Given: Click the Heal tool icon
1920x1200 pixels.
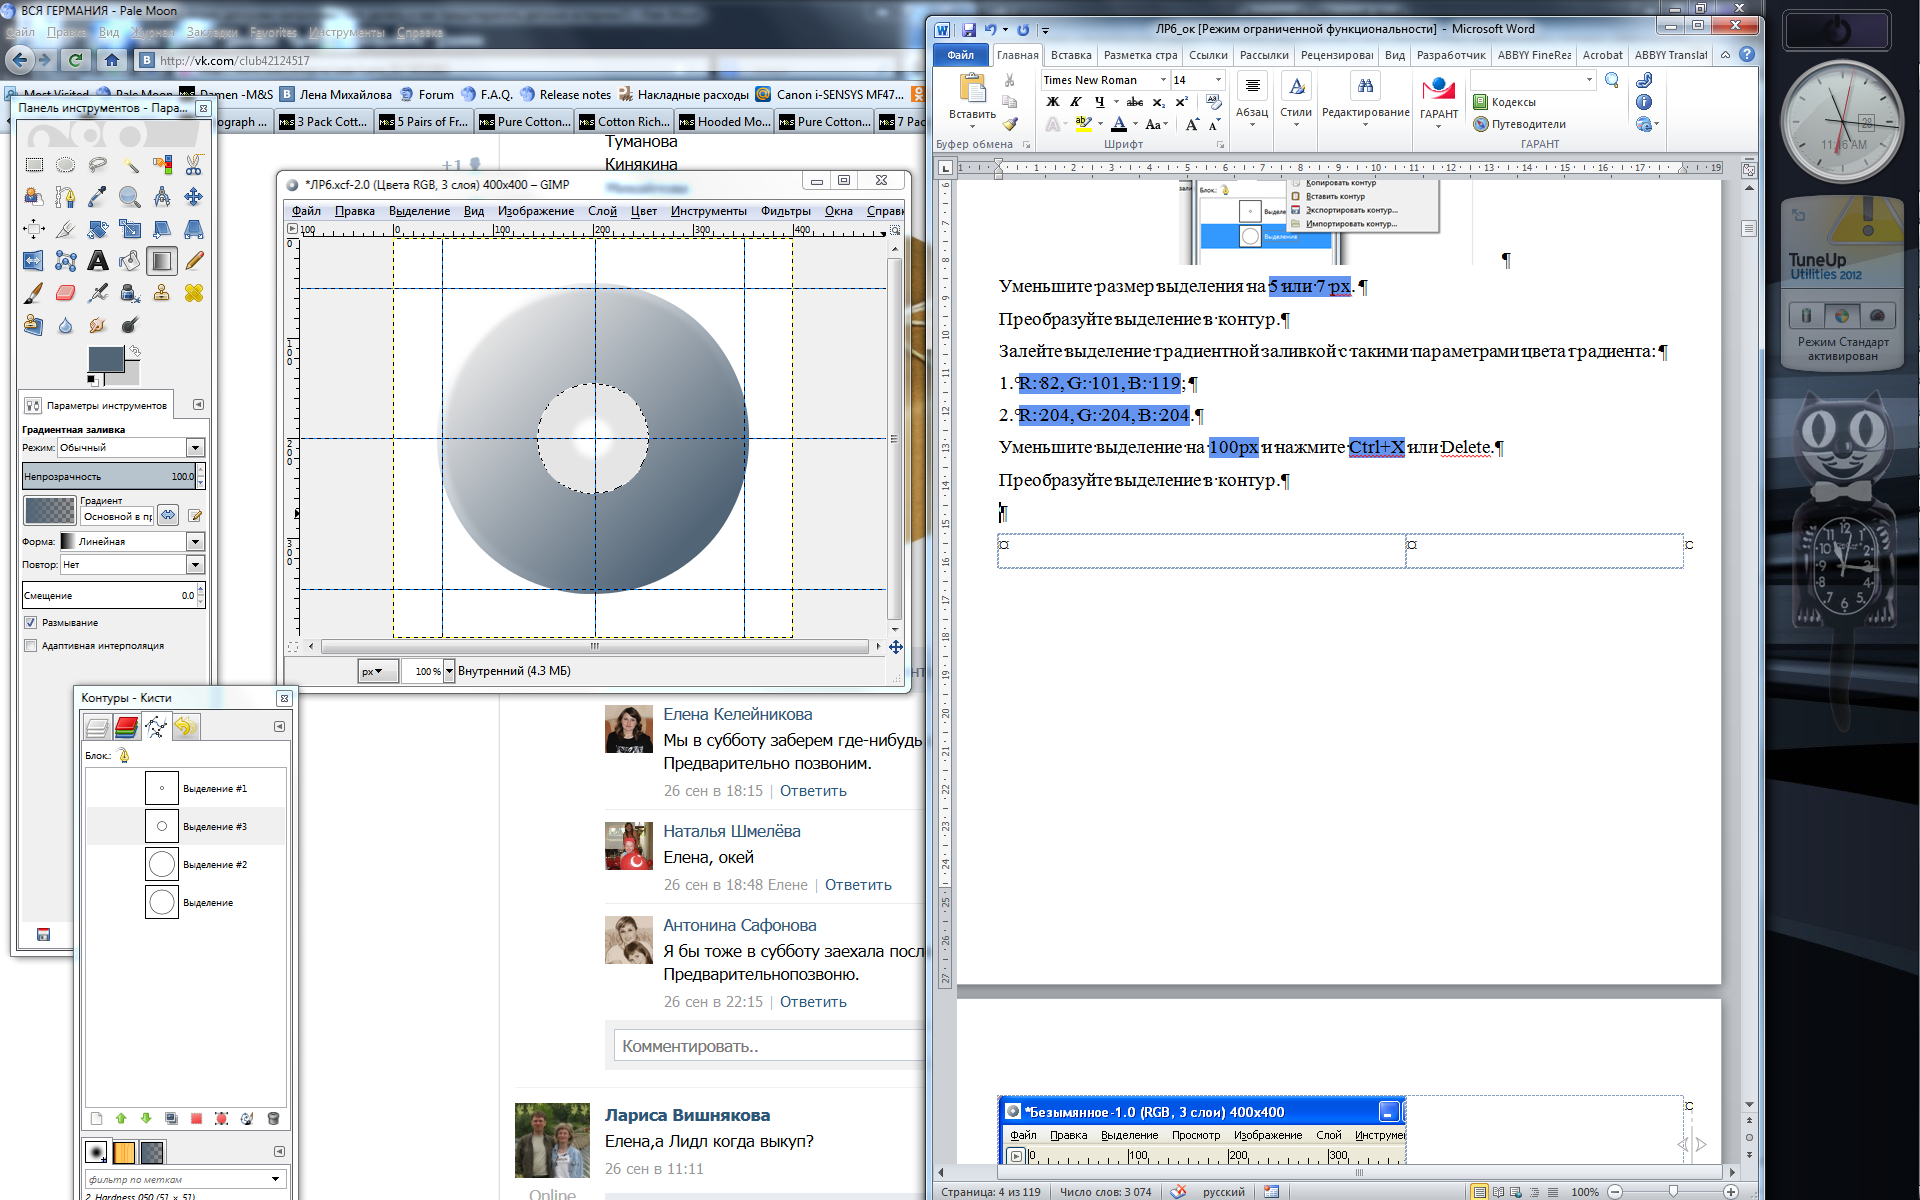Looking at the screenshot, I should (x=194, y=293).
